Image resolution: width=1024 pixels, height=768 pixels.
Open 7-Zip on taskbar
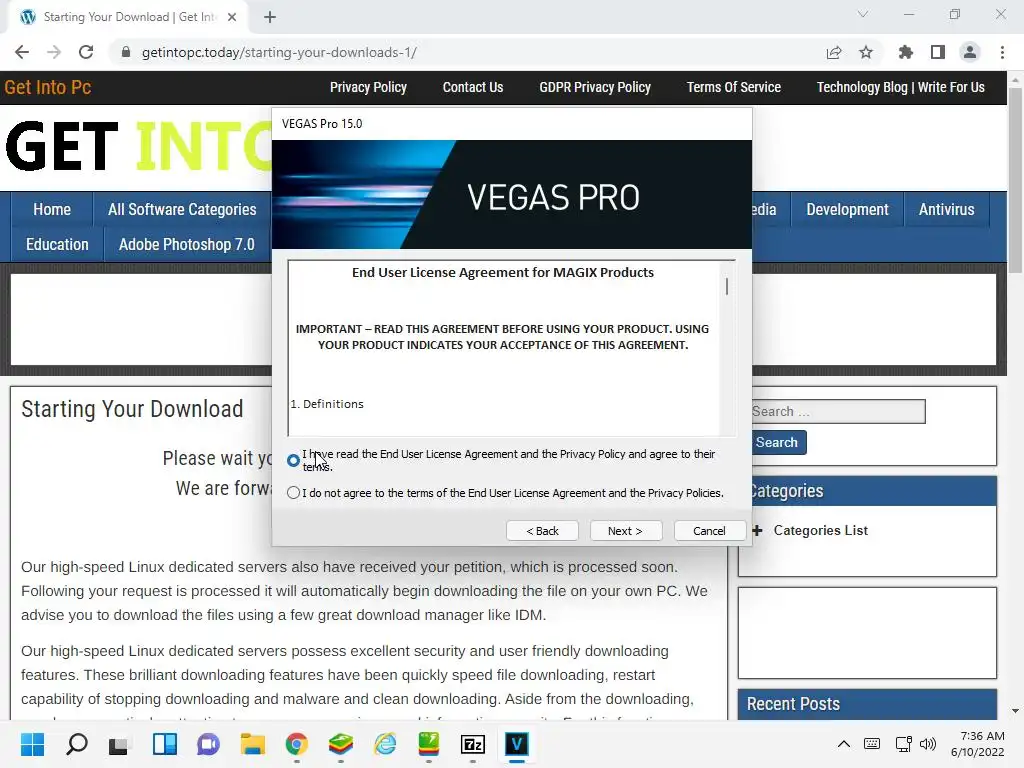473,744
